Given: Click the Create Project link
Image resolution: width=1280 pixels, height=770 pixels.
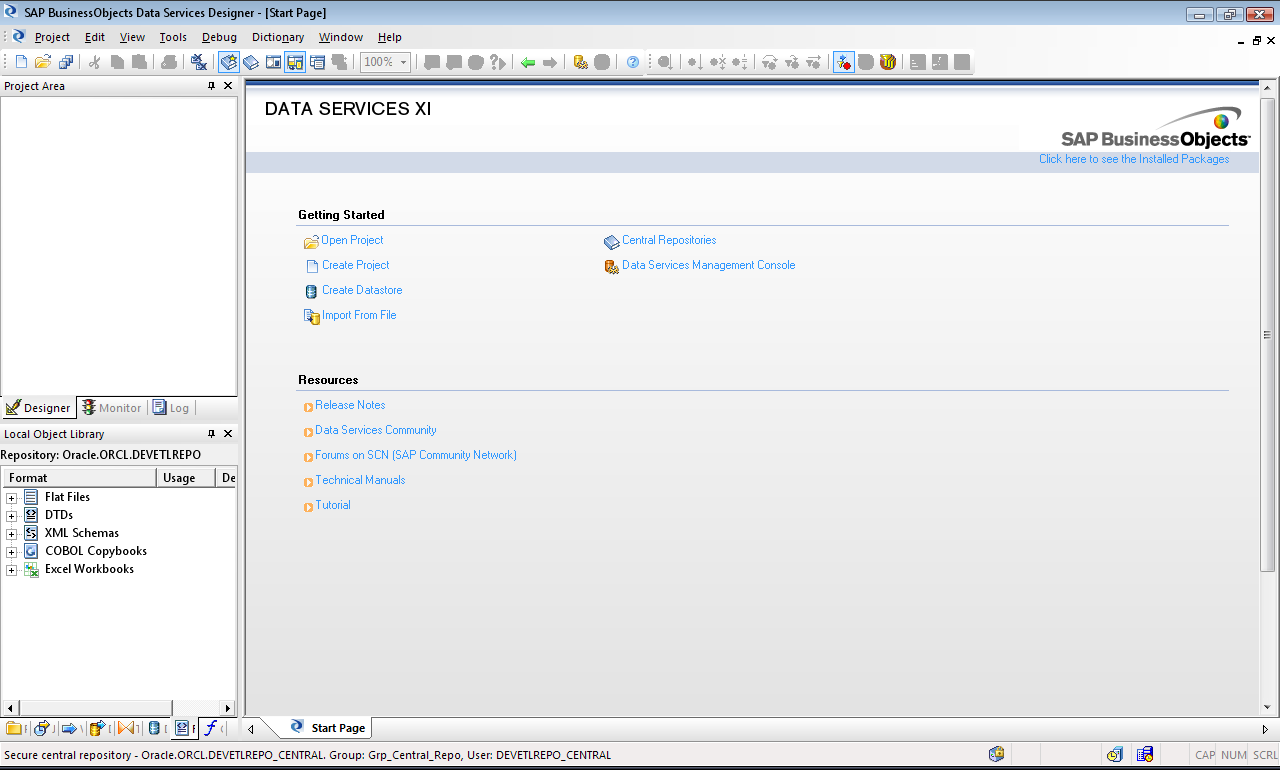Looking at the screenshot, I should click(x=355, y=265).
